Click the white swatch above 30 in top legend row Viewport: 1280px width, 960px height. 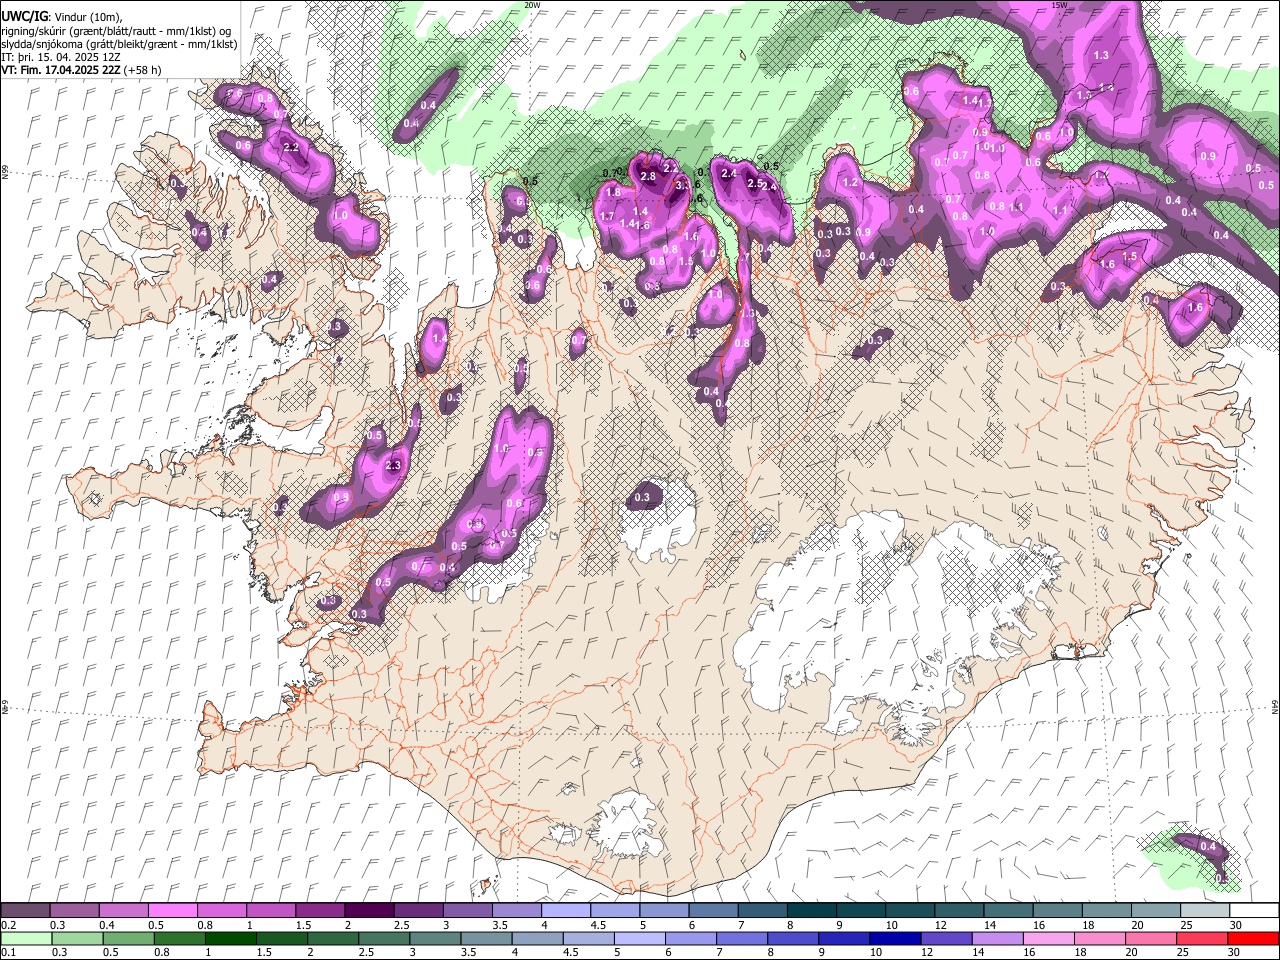[1253, 911]
